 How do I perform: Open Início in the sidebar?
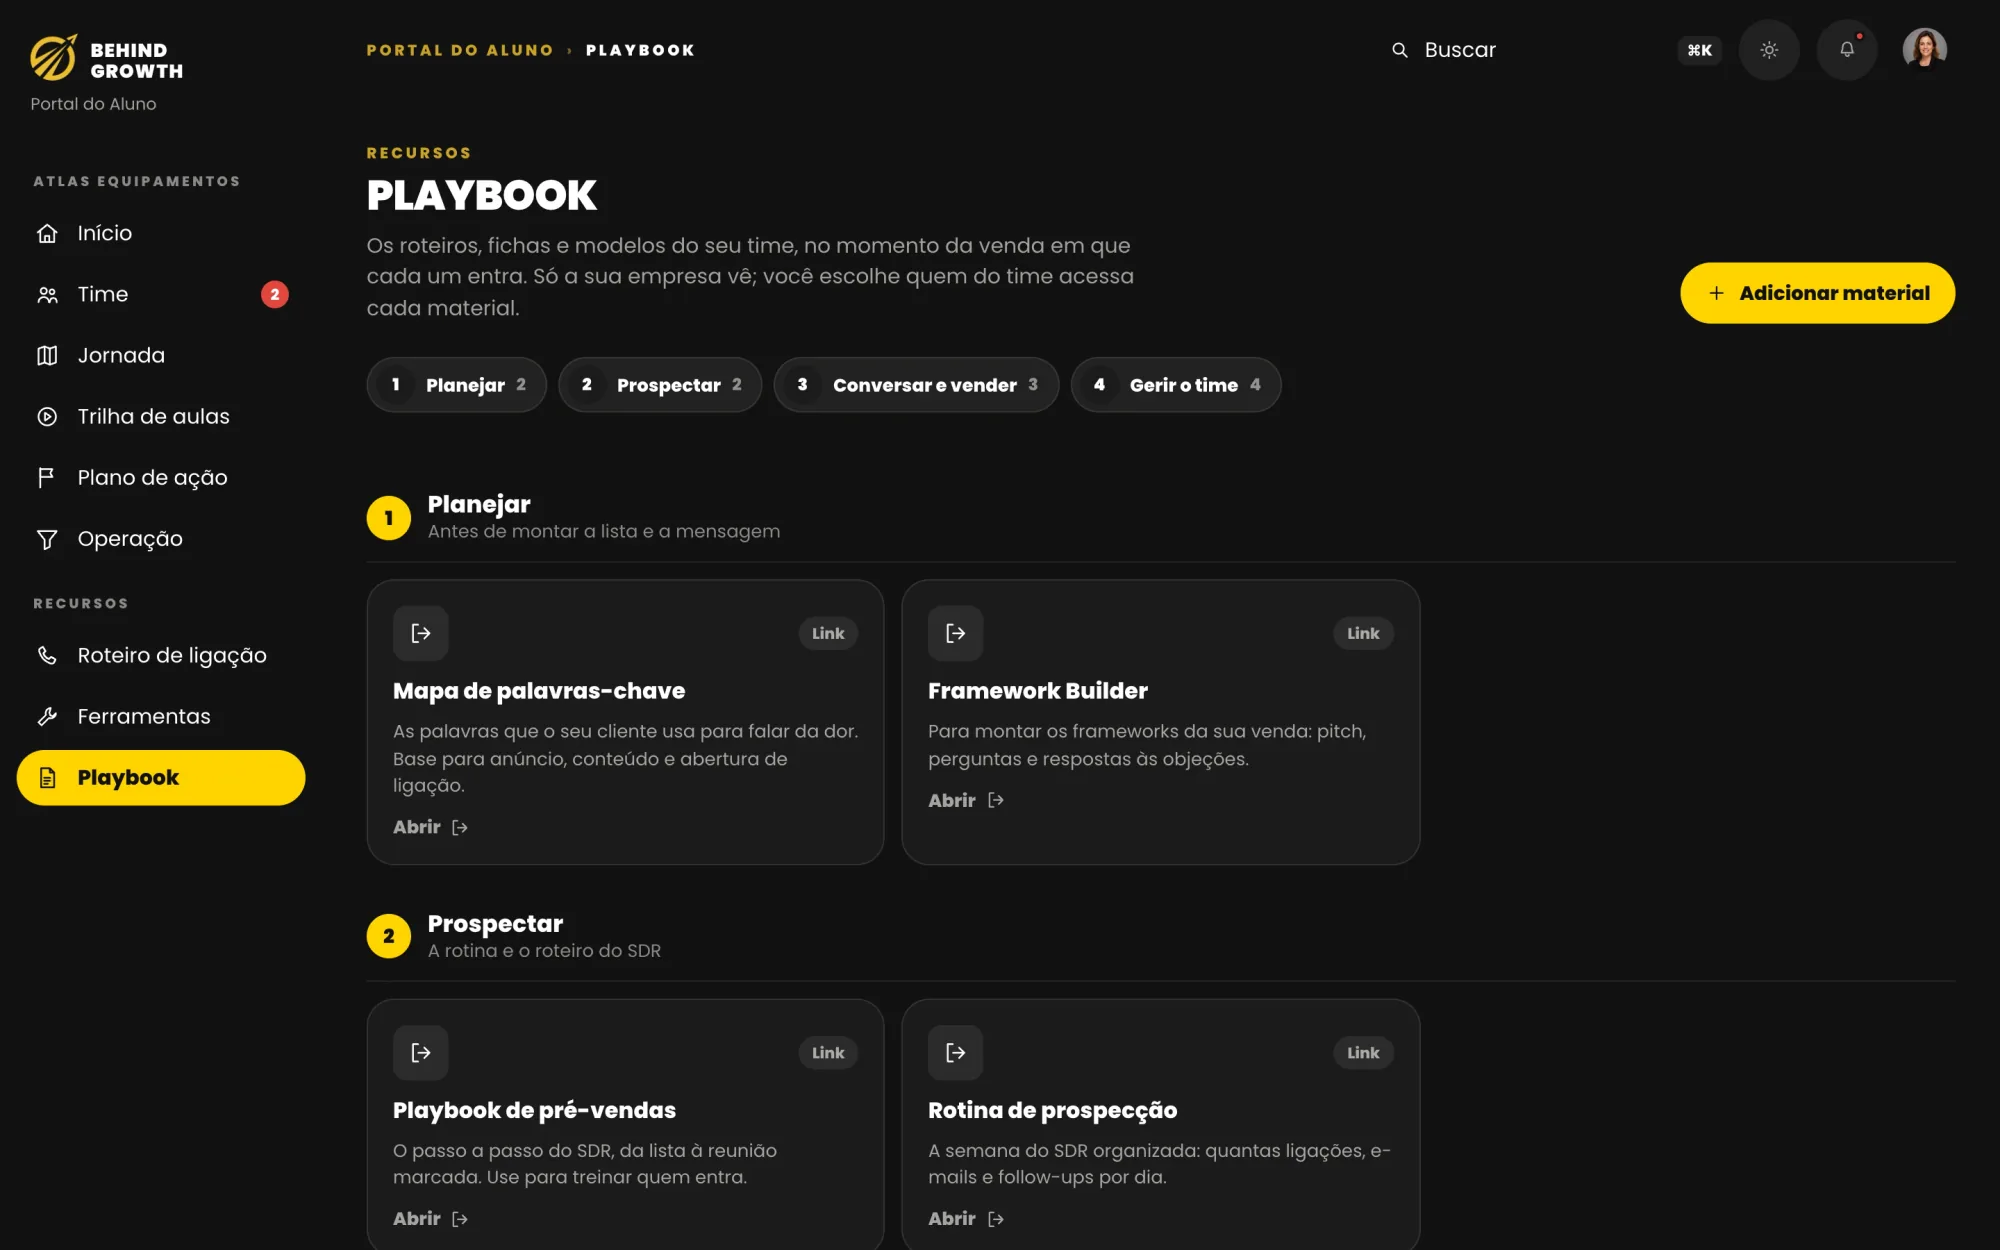161,233
